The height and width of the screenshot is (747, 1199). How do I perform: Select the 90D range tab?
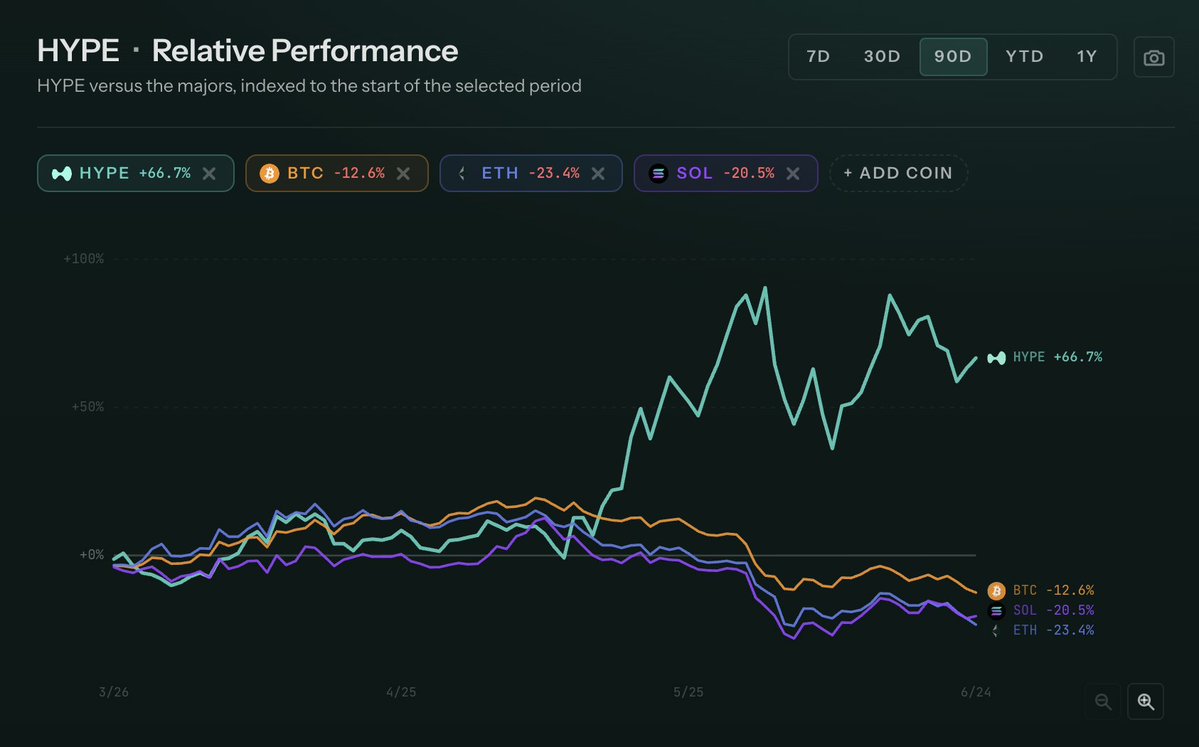(x=953, y=57)
